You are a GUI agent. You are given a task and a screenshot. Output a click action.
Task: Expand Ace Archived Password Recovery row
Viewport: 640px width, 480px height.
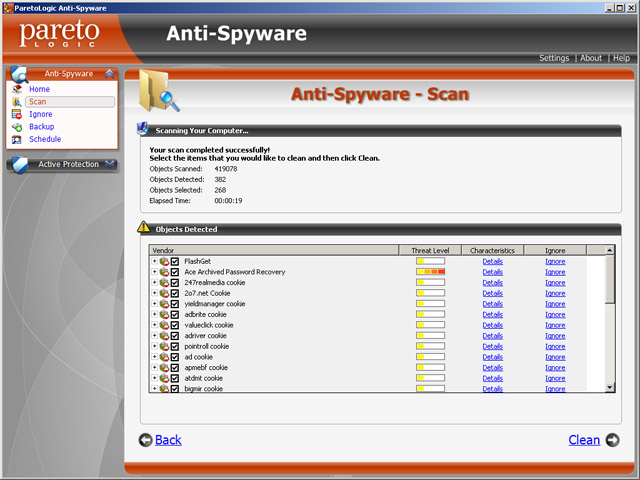pos(155,271)
